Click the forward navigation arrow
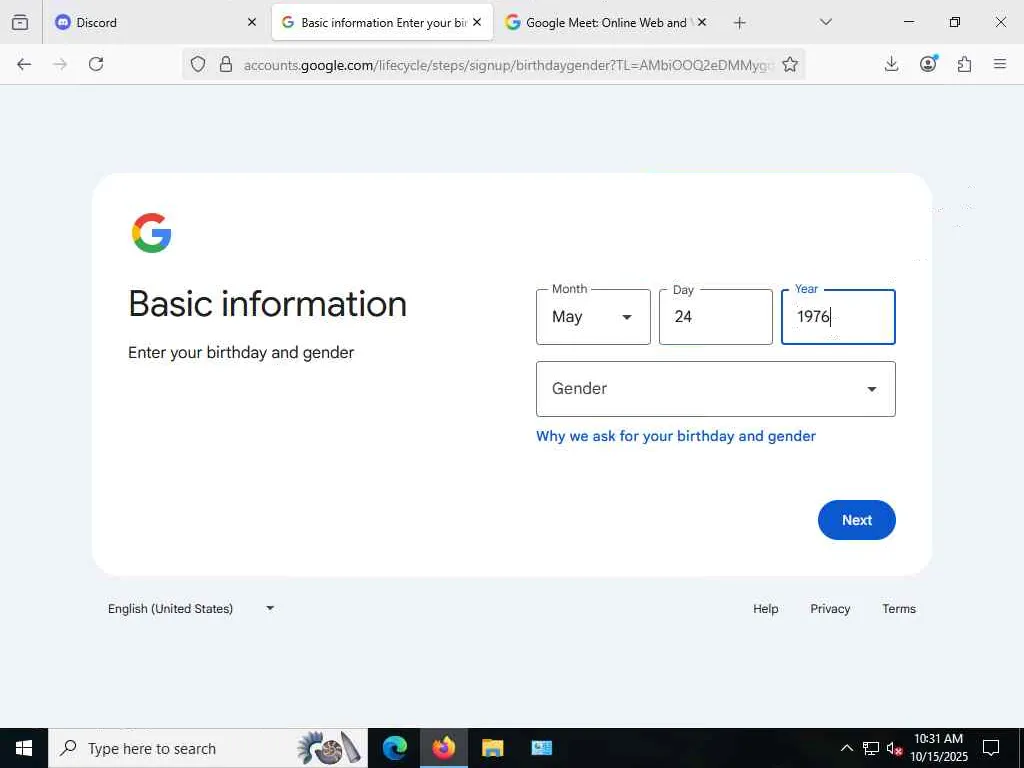This screenshot has width=1024, height=768. [x=60, y=64]
